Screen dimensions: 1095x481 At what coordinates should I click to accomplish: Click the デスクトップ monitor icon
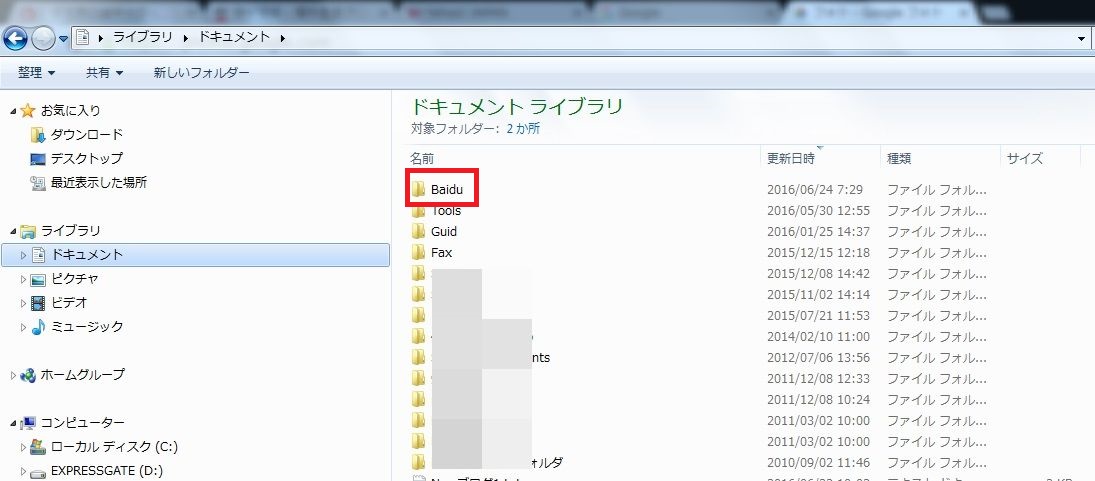tap(38, 159)
